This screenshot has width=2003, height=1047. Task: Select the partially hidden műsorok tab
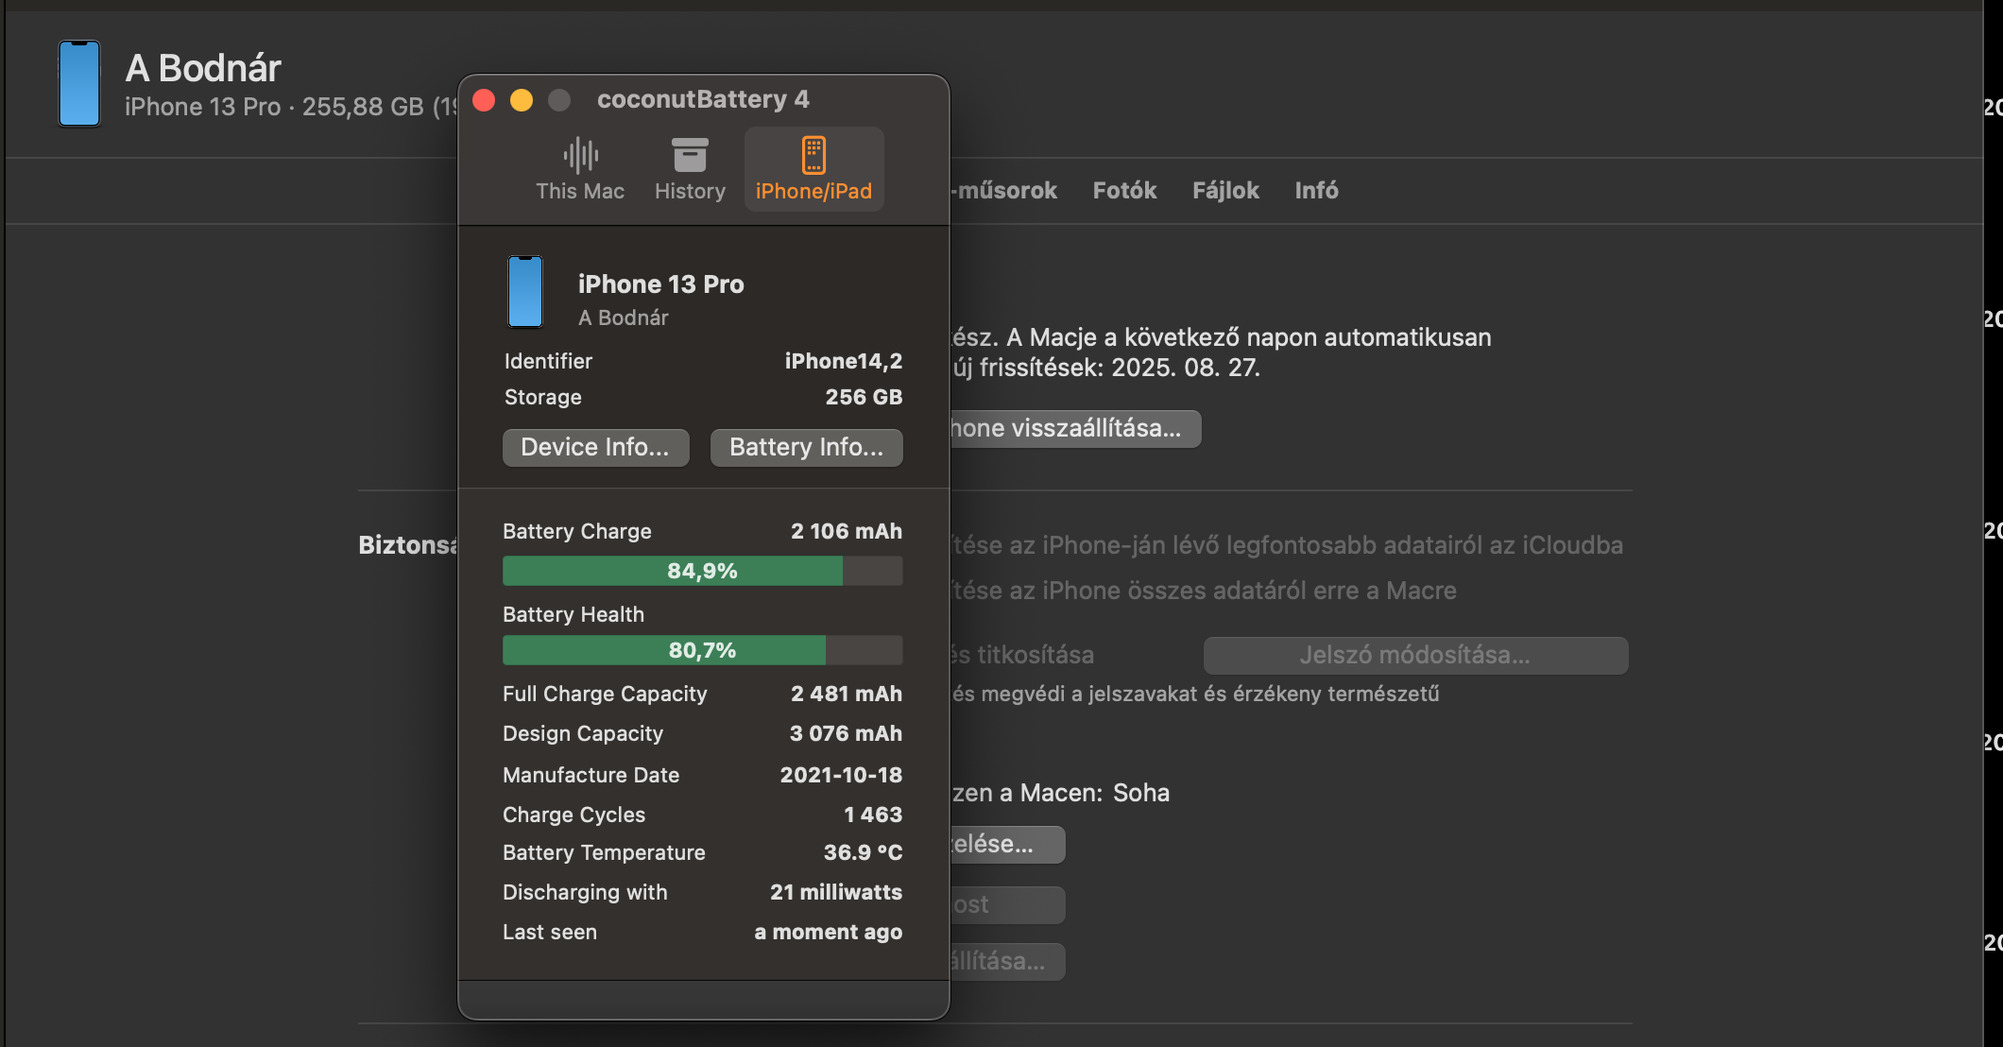[1004, 190]
